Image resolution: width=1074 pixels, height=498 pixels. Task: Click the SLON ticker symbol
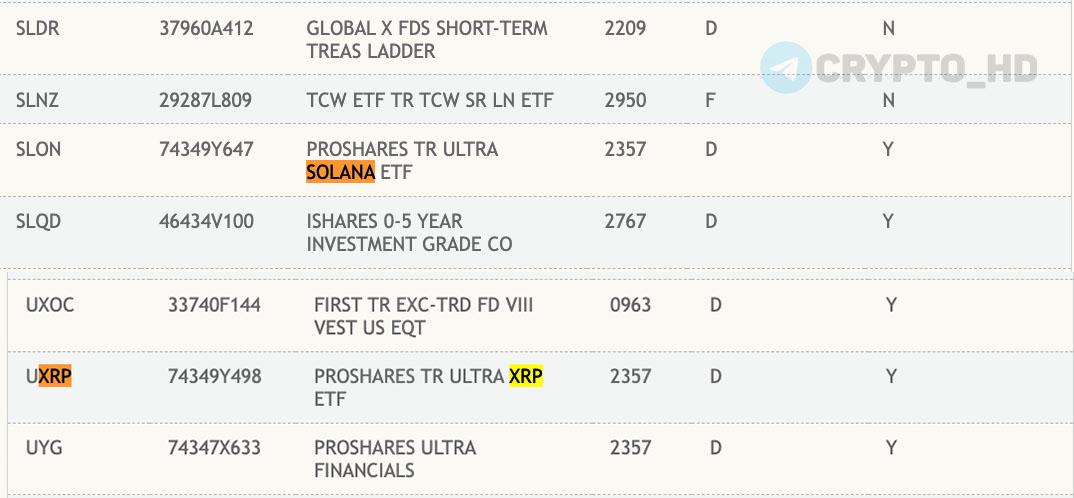click(x=38, y=149)
